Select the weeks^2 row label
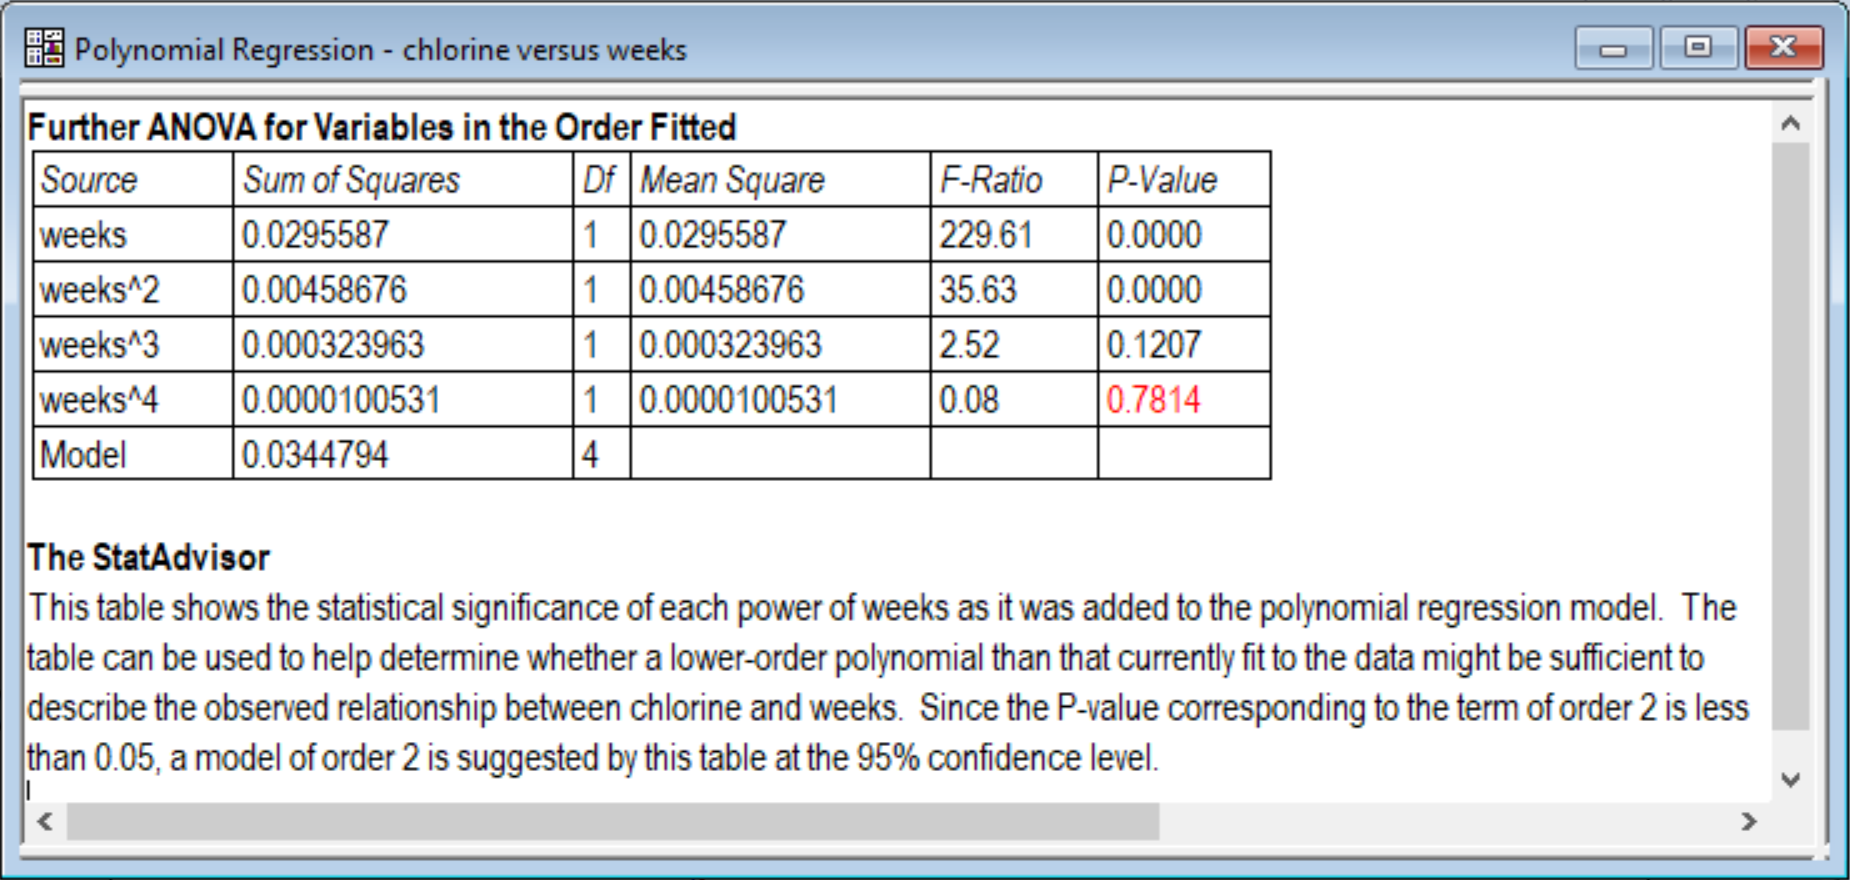 point(99,290)
